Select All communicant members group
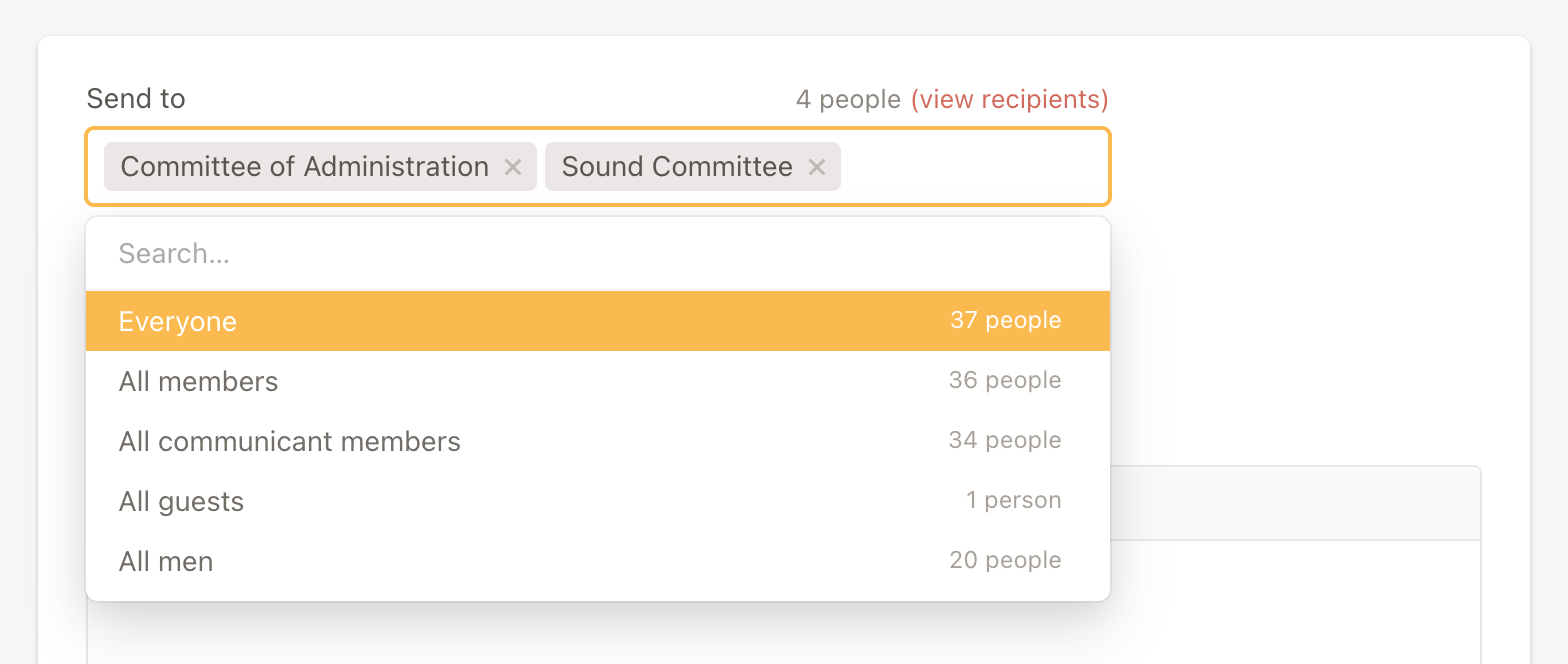Screen dimensions: 1568x664 [x=290, y=441]
